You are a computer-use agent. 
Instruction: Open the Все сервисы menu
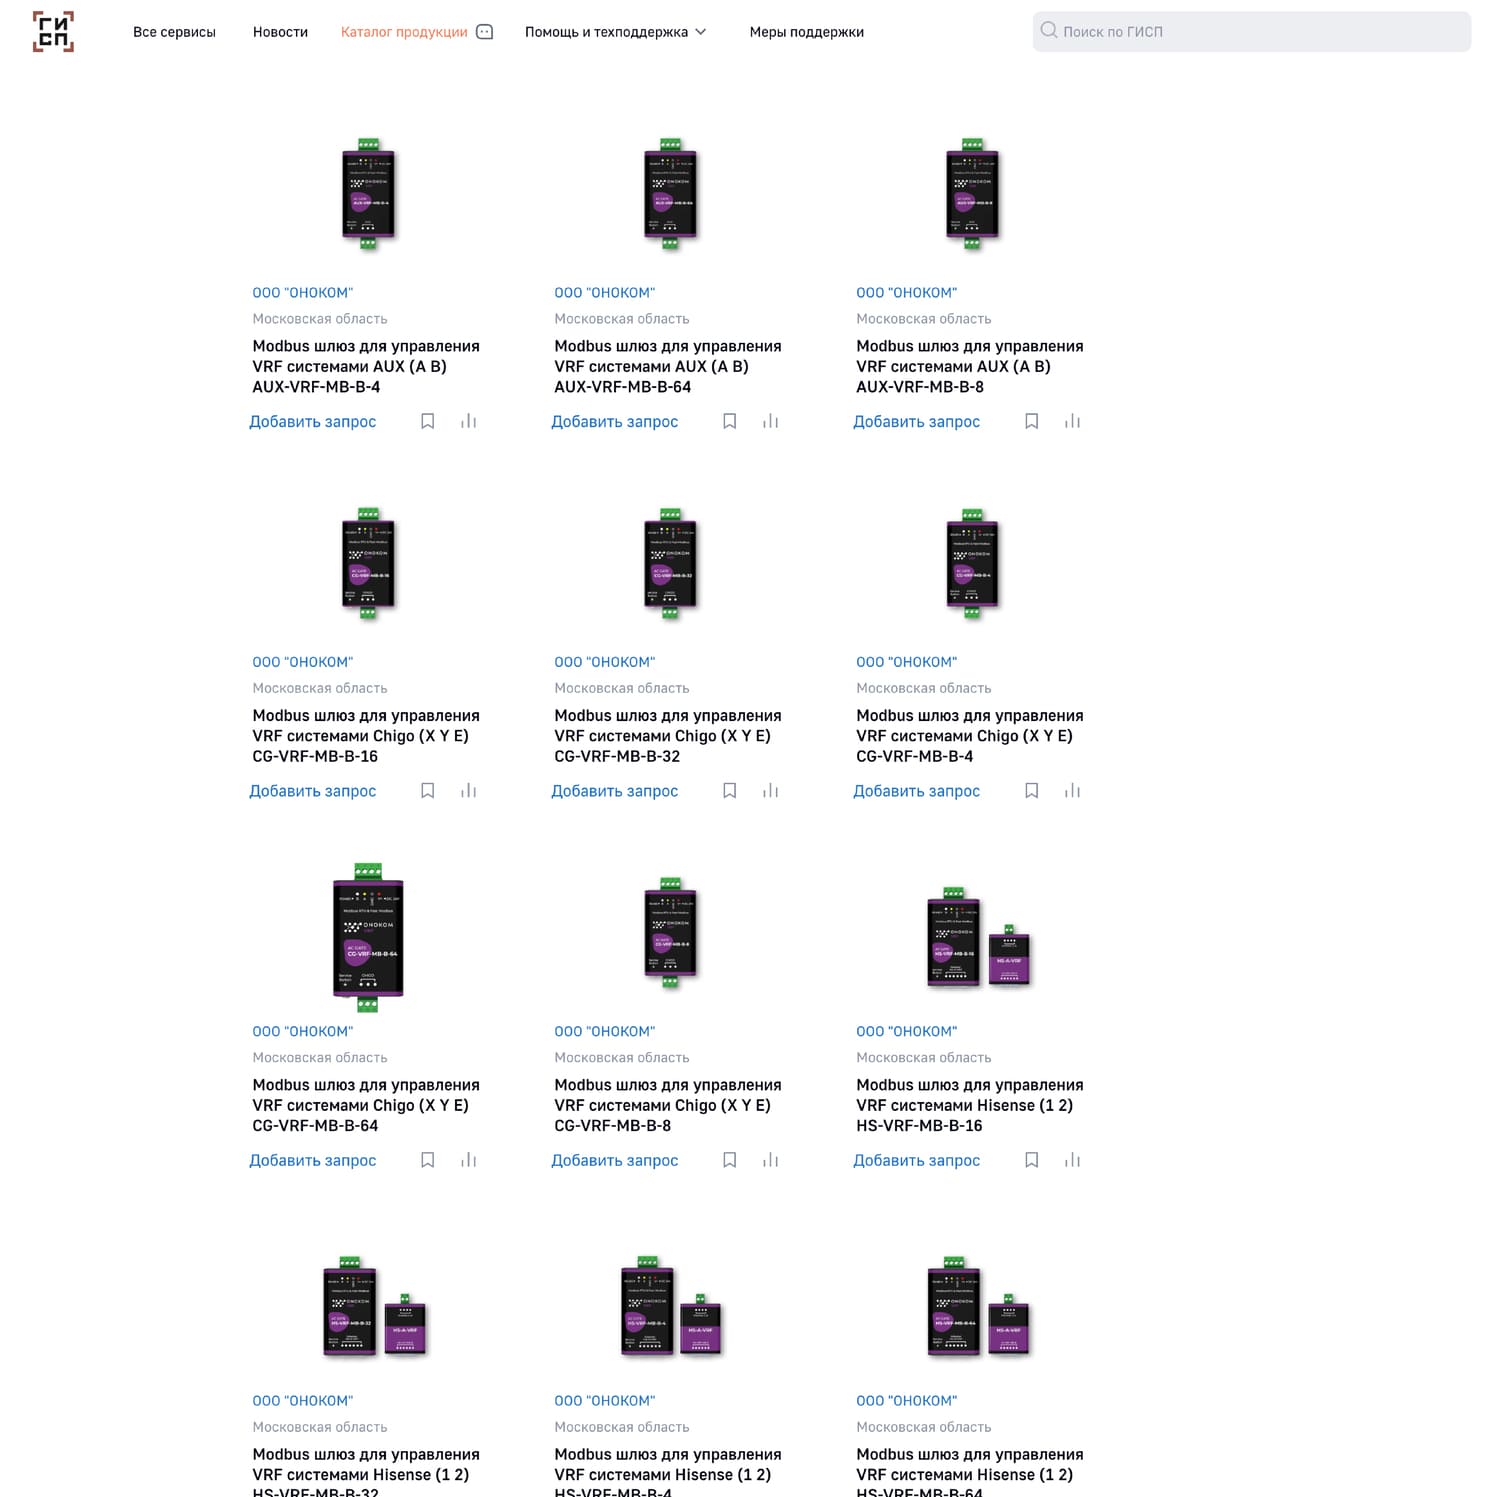click(x=174, y=32)
